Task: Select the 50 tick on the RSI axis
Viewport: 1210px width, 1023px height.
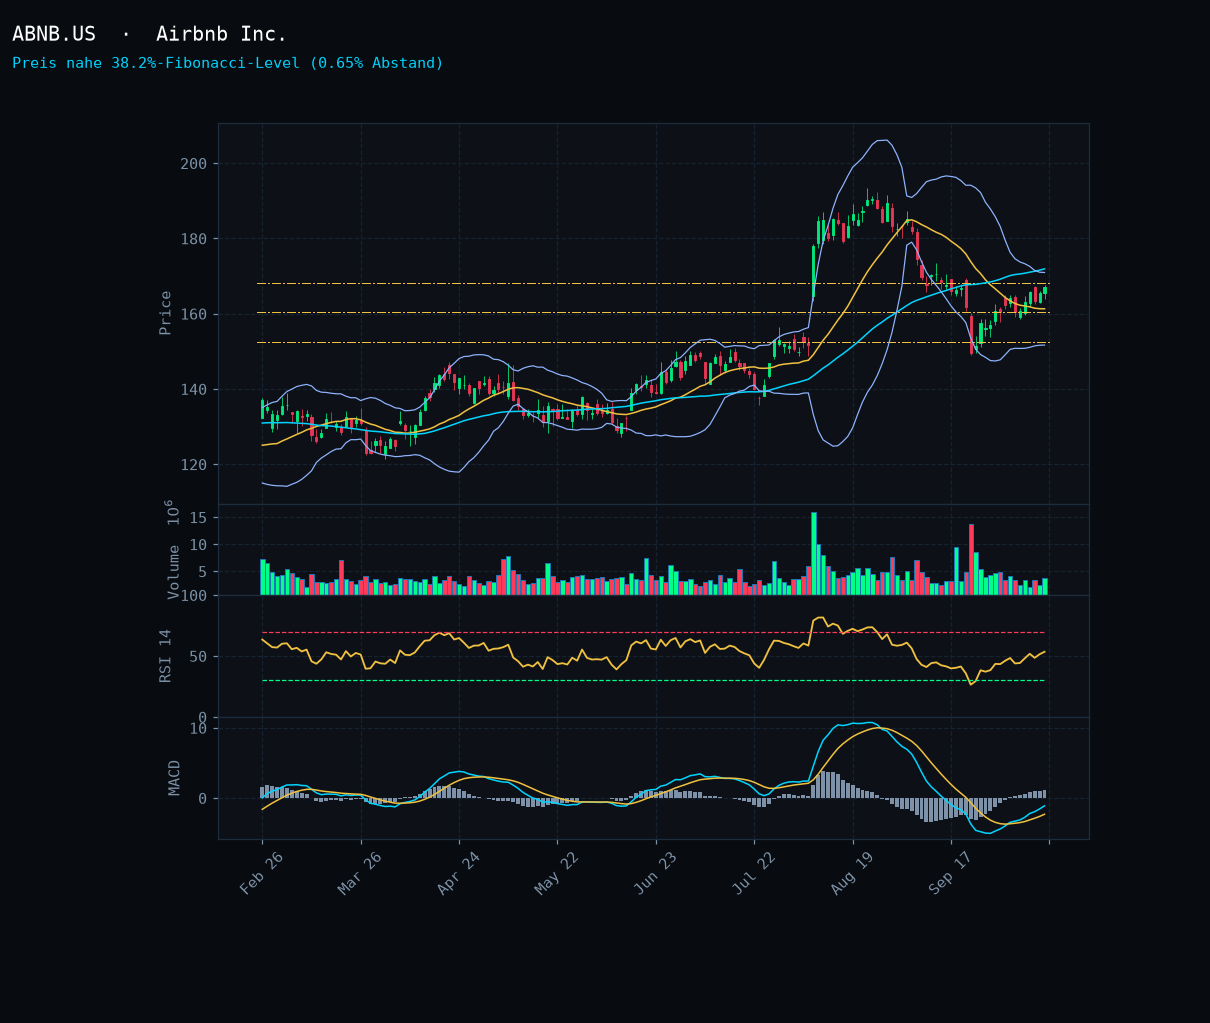Action: (x=198, y=657)
